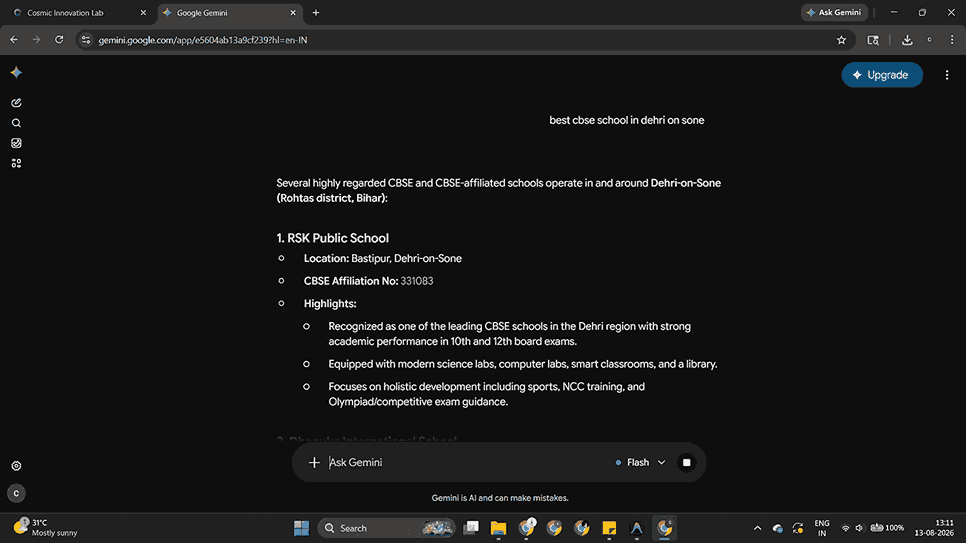
Task: Click the bullet starting 'Focuses on holistic development'
Action: pyautogui.click(x=487, y=394)
